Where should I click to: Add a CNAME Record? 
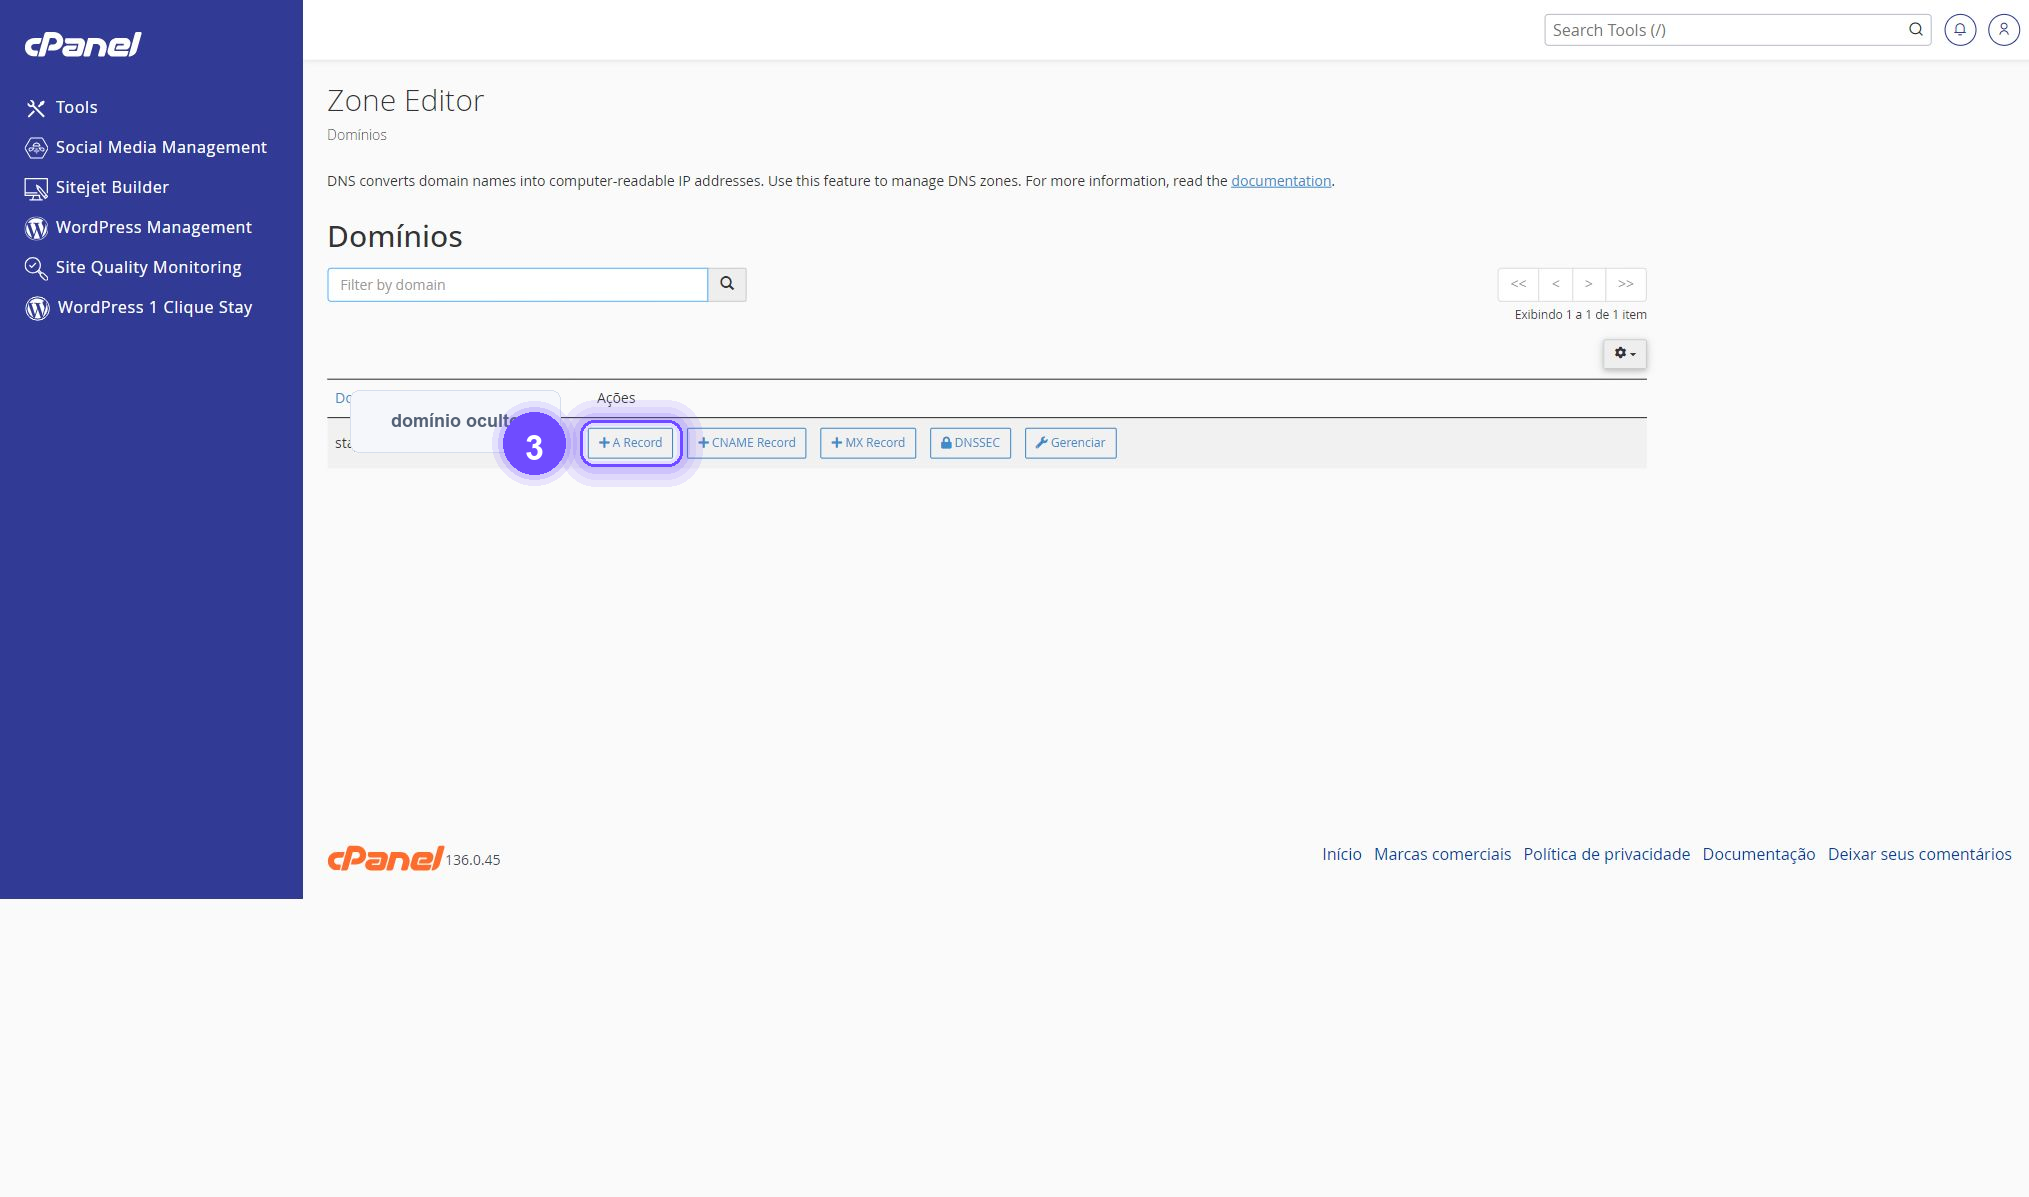point(747,443)
